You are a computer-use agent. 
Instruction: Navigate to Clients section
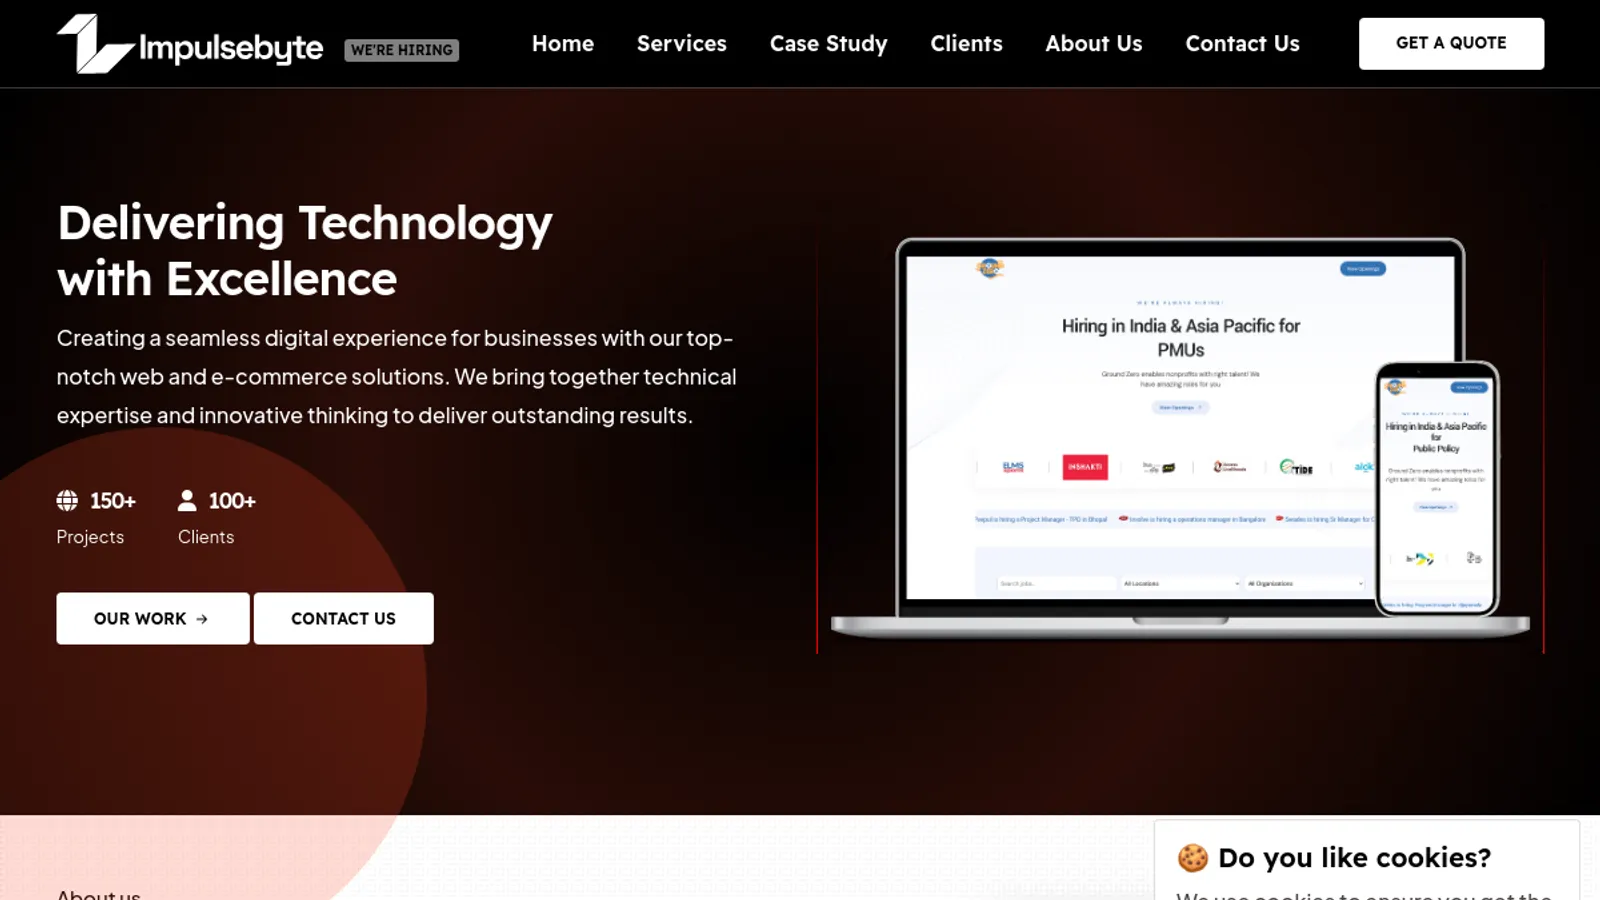coord(966,44)
